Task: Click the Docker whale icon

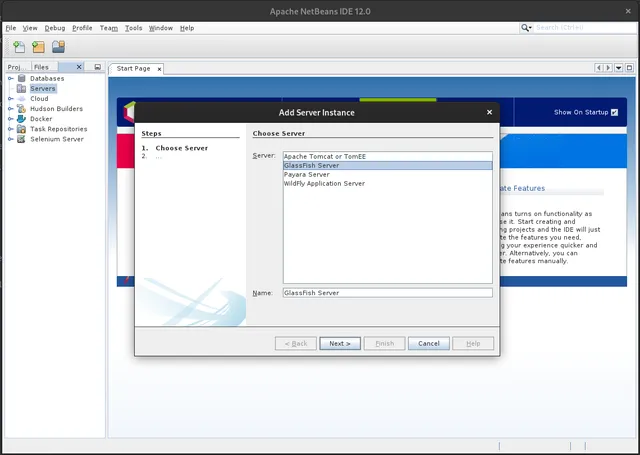Action: 21,119
